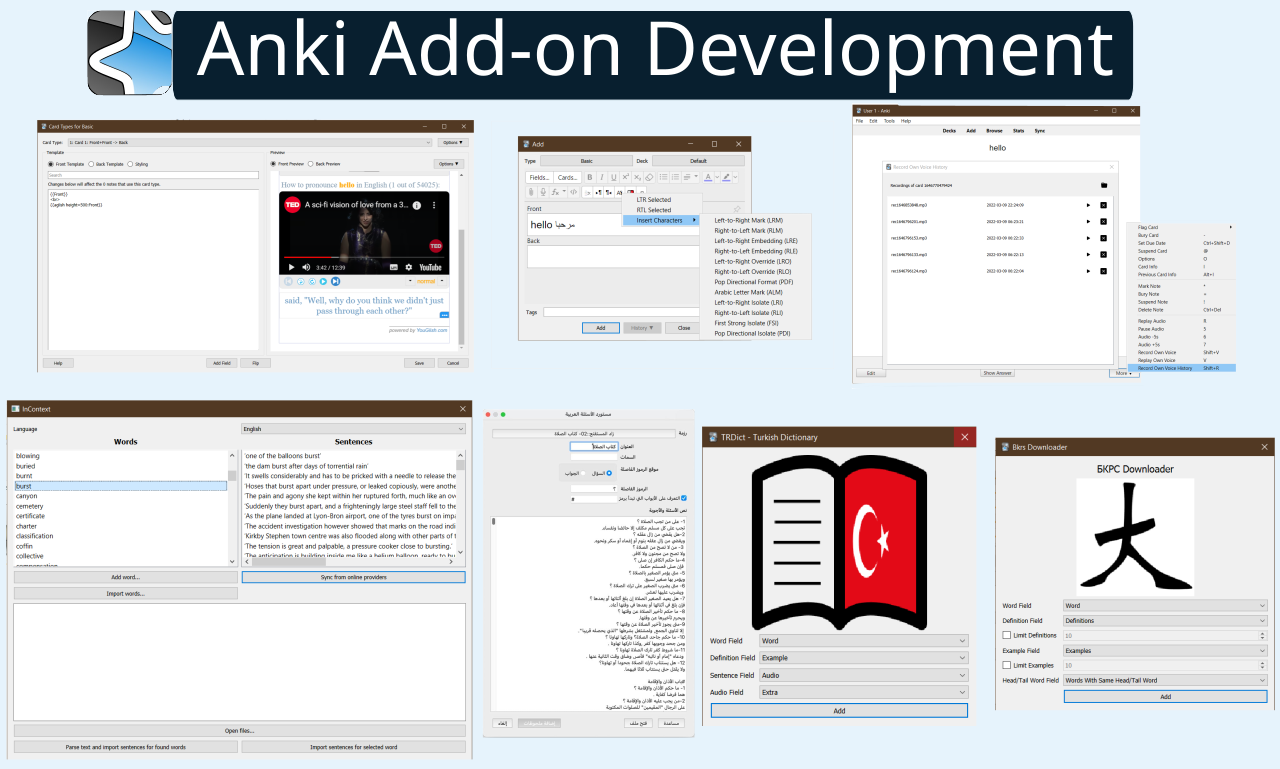Click Sync from online providers button
The width and height of the screenshot is (1280, 769).
coord(353,577)
